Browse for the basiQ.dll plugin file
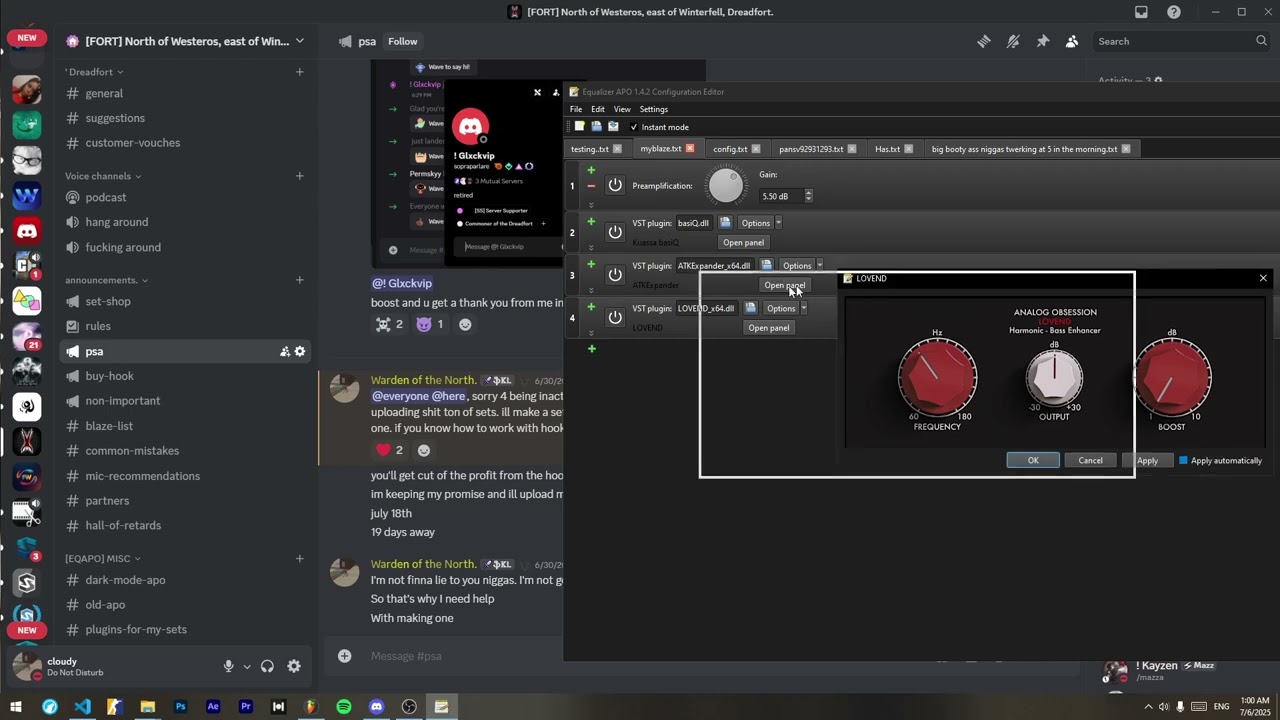Viewport: 1280px width, 720px height. [x=725, y=223]
